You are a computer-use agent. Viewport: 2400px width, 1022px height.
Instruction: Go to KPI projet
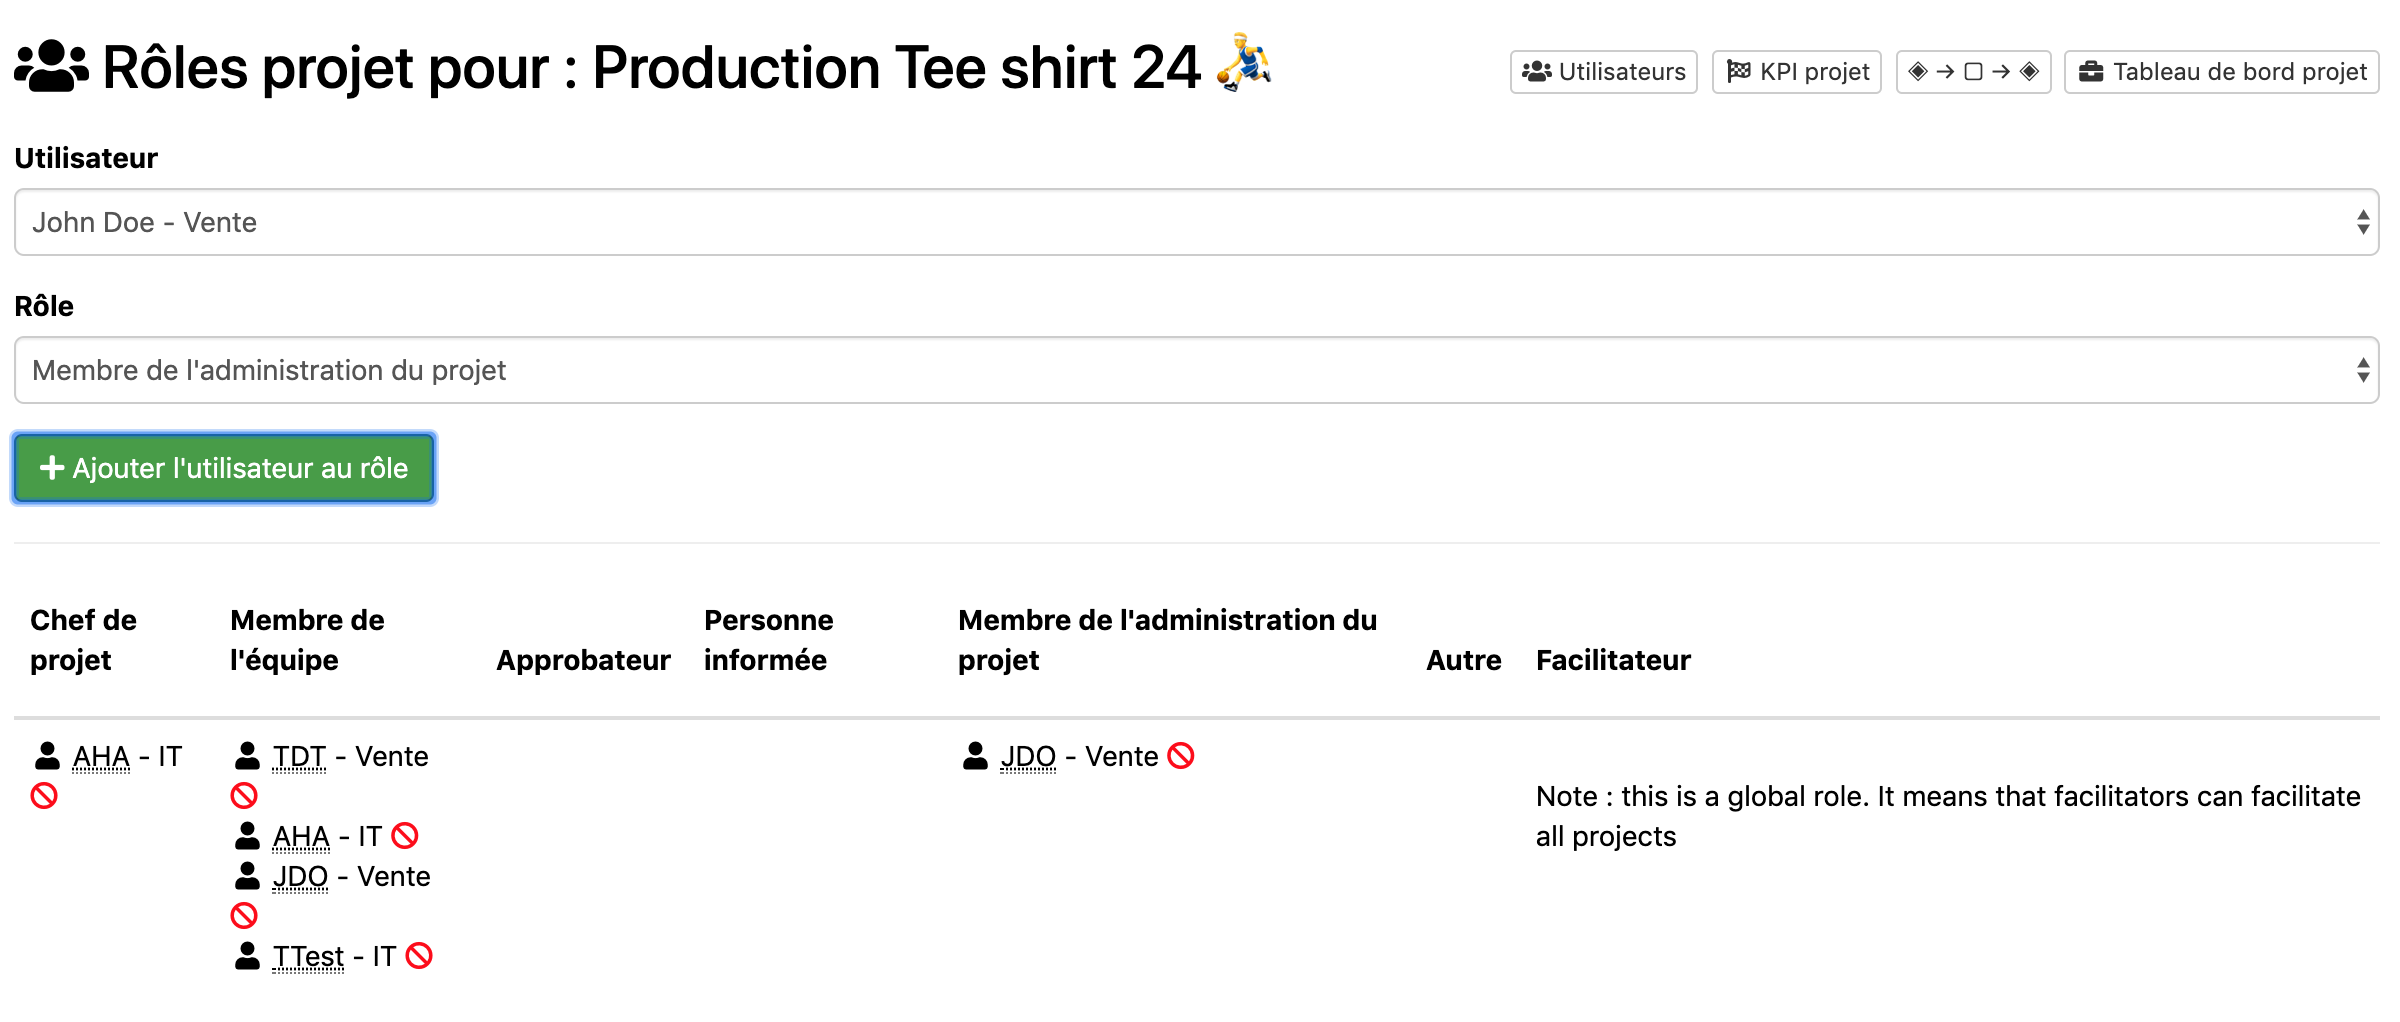click(1797, 72)
